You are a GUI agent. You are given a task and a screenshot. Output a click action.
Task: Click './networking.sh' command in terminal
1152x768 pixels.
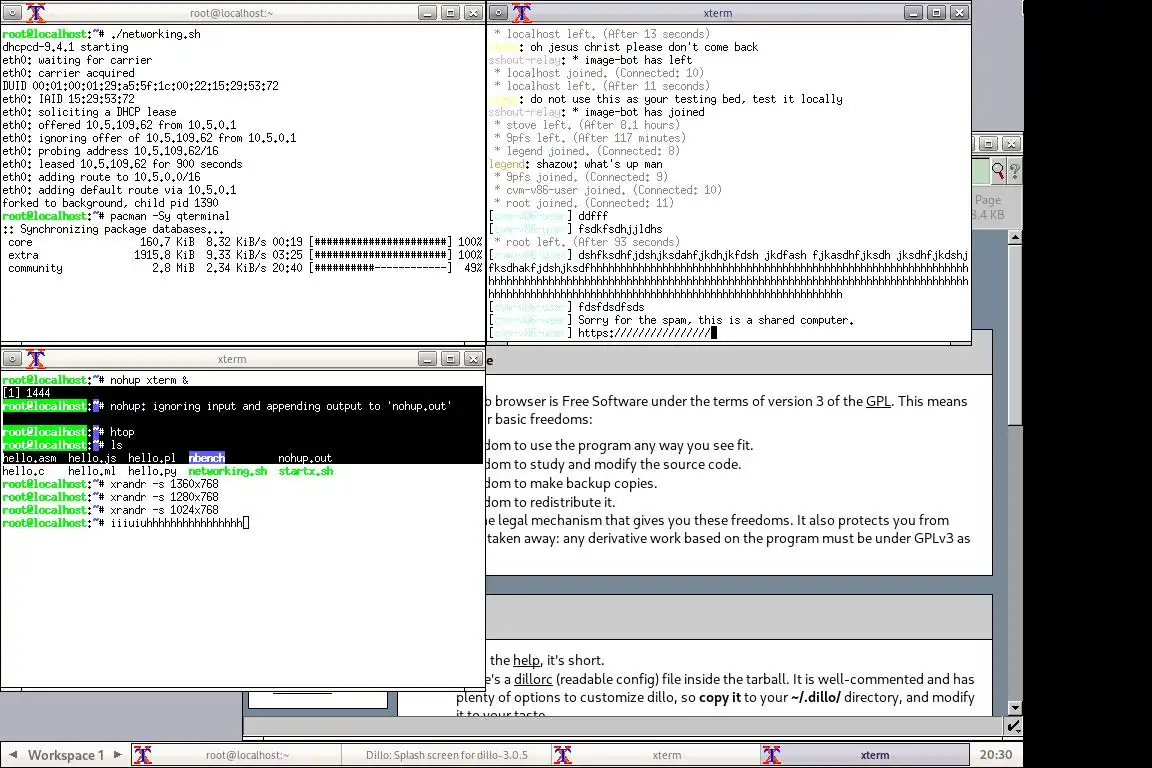155,34
